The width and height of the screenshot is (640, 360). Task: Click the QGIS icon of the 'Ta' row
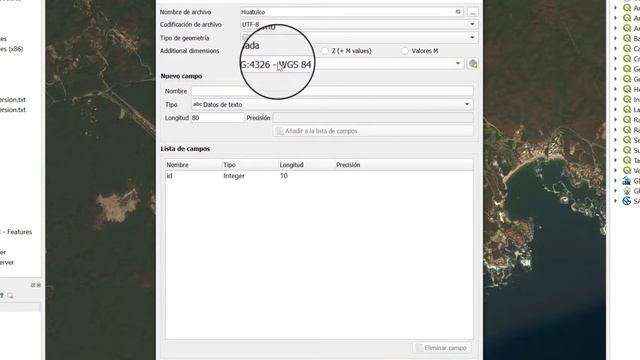pos(627,160)
